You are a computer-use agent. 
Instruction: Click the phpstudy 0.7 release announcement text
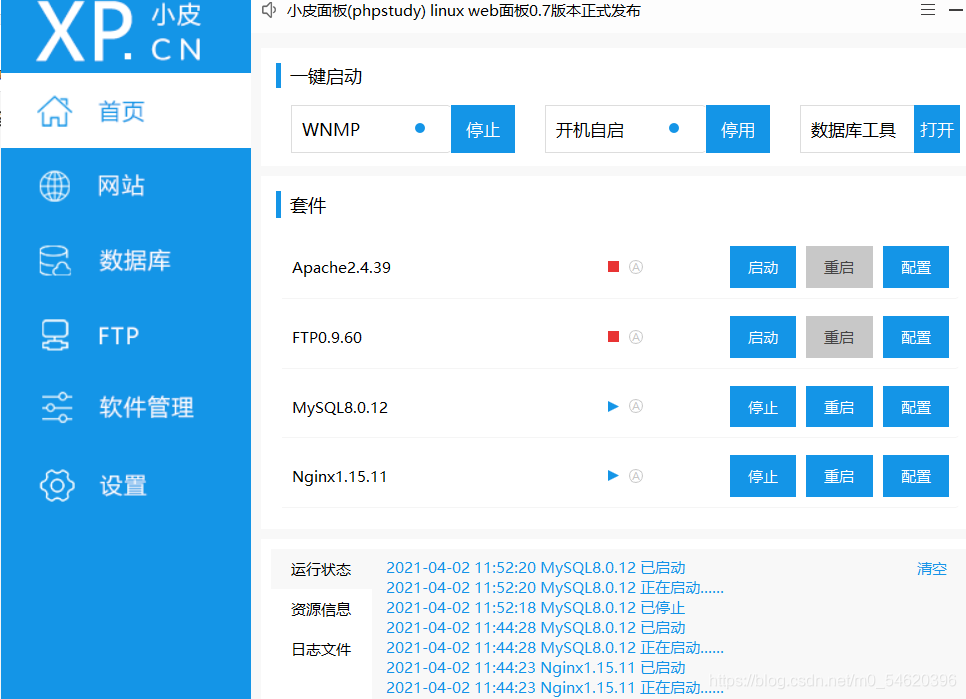[463, 10]
